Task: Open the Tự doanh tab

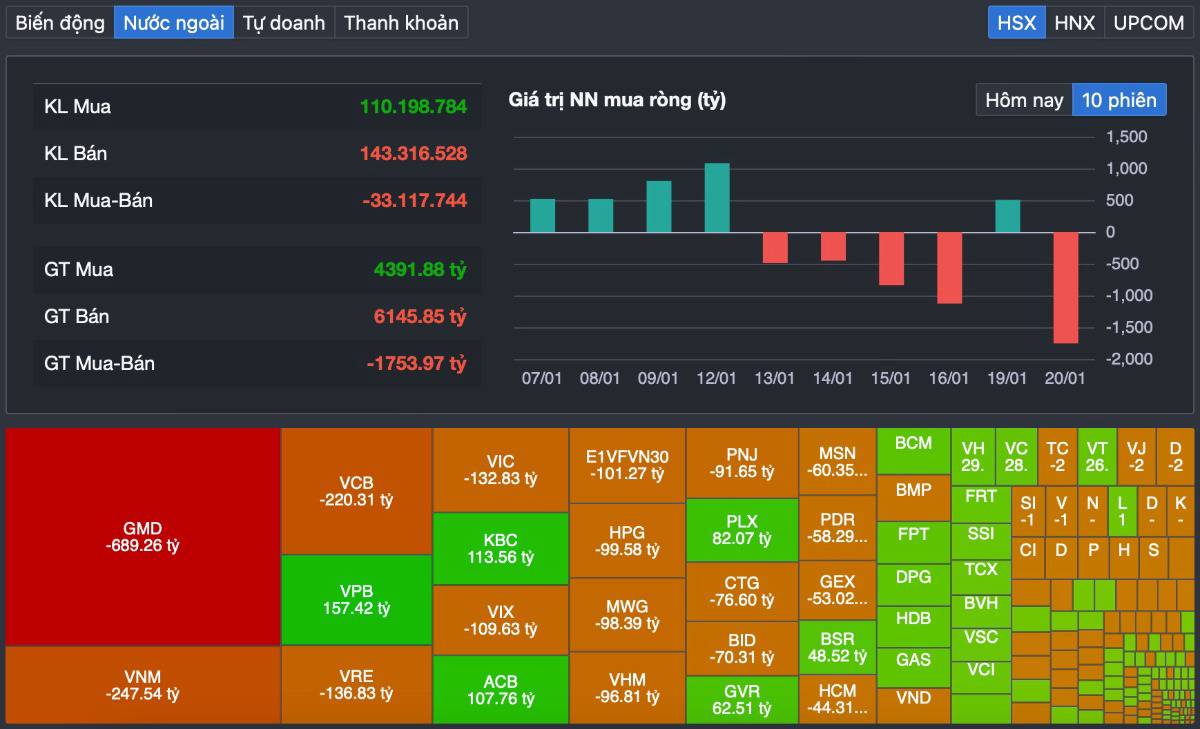Action: [x=283, y=22]
